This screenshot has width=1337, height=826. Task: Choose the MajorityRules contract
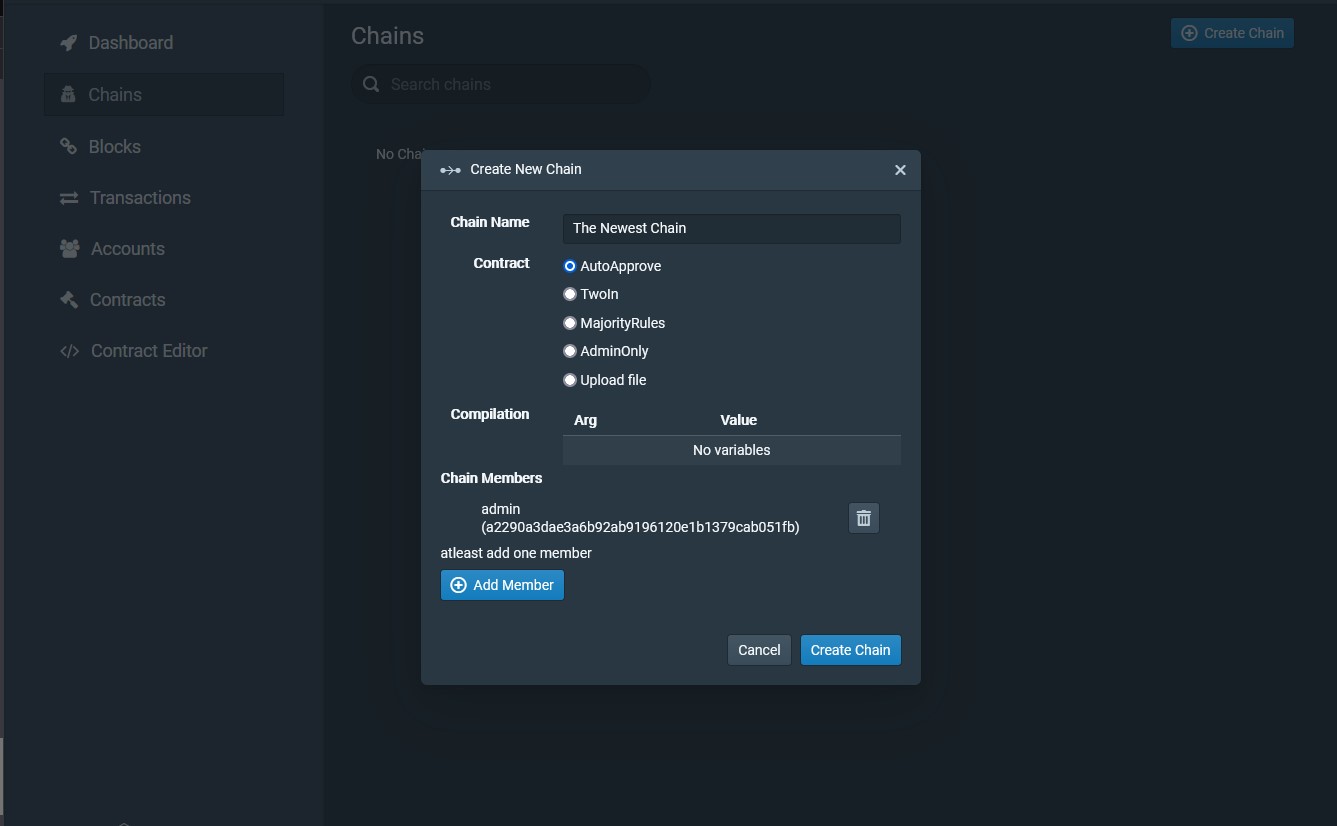click(570, 322)
